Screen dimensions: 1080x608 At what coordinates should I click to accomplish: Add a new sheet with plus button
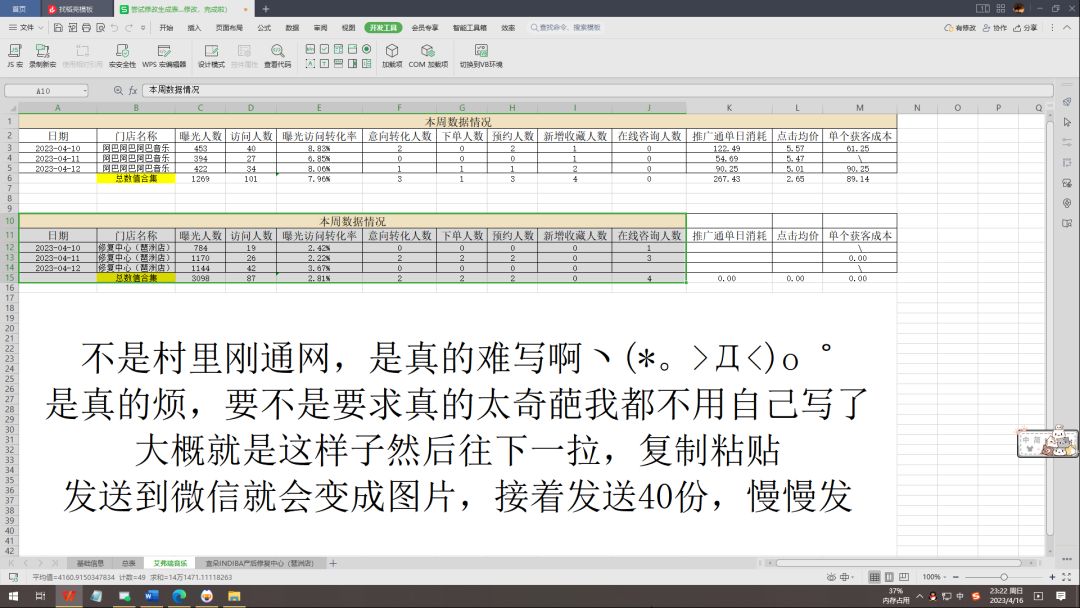point(333,563)
